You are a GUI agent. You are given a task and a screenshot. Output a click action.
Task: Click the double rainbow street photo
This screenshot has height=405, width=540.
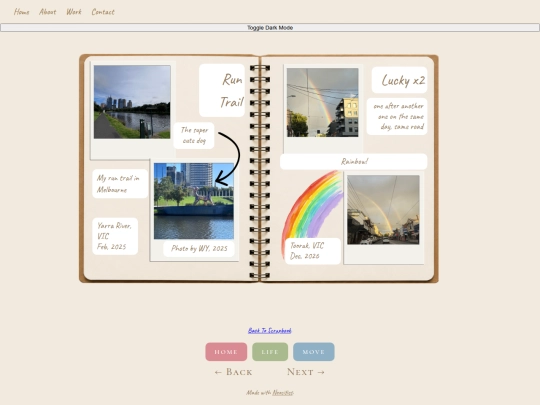[383, 210]
